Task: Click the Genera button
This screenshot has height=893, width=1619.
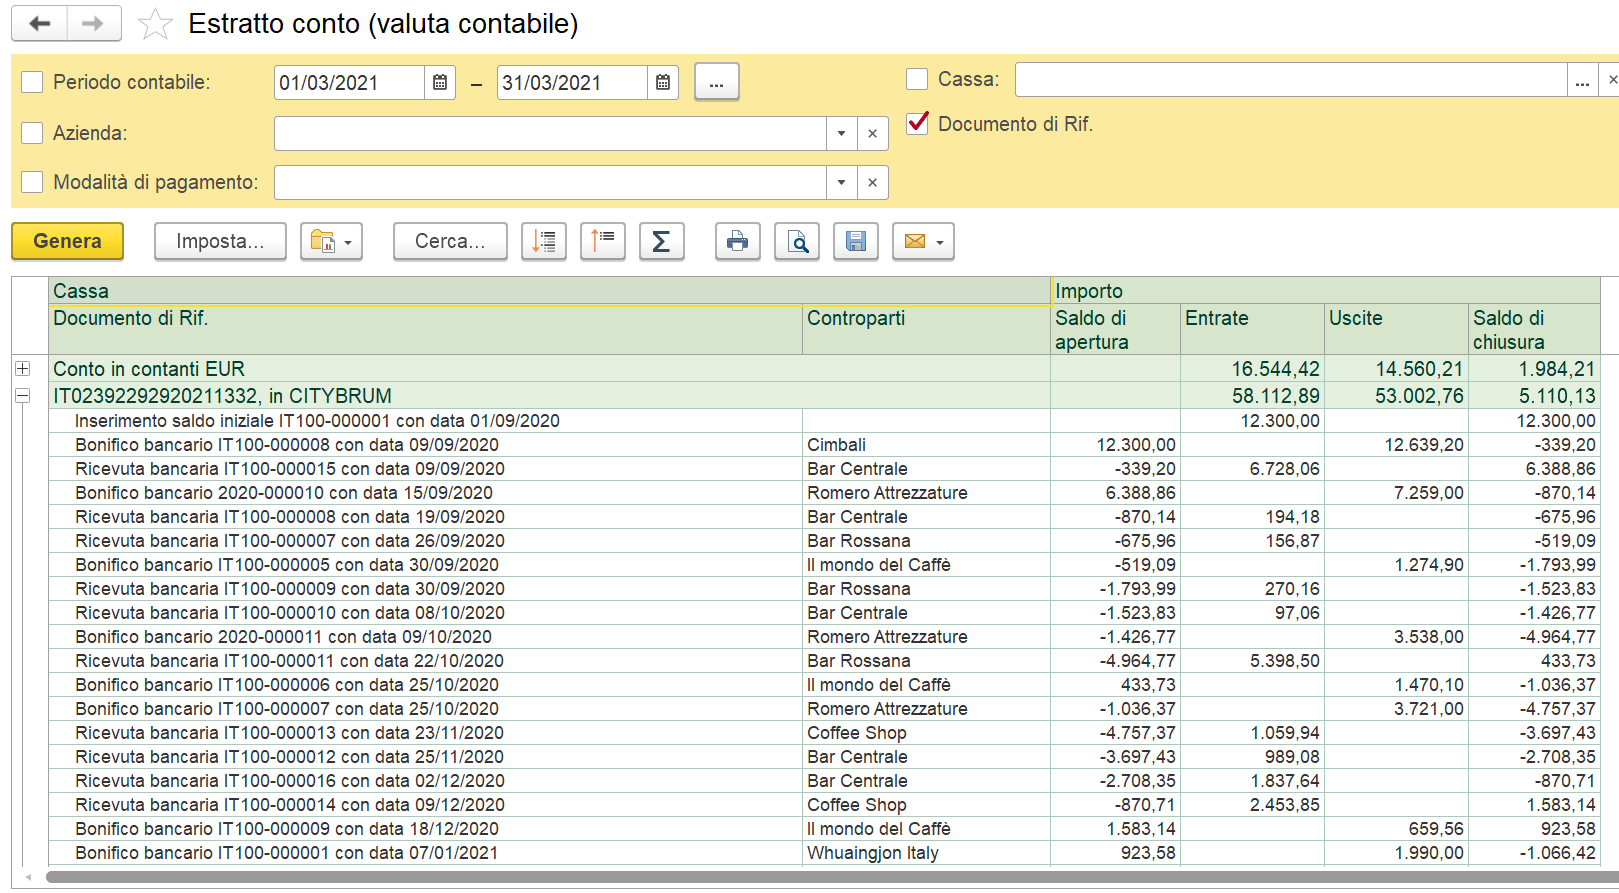Action: tap(67, 241)
